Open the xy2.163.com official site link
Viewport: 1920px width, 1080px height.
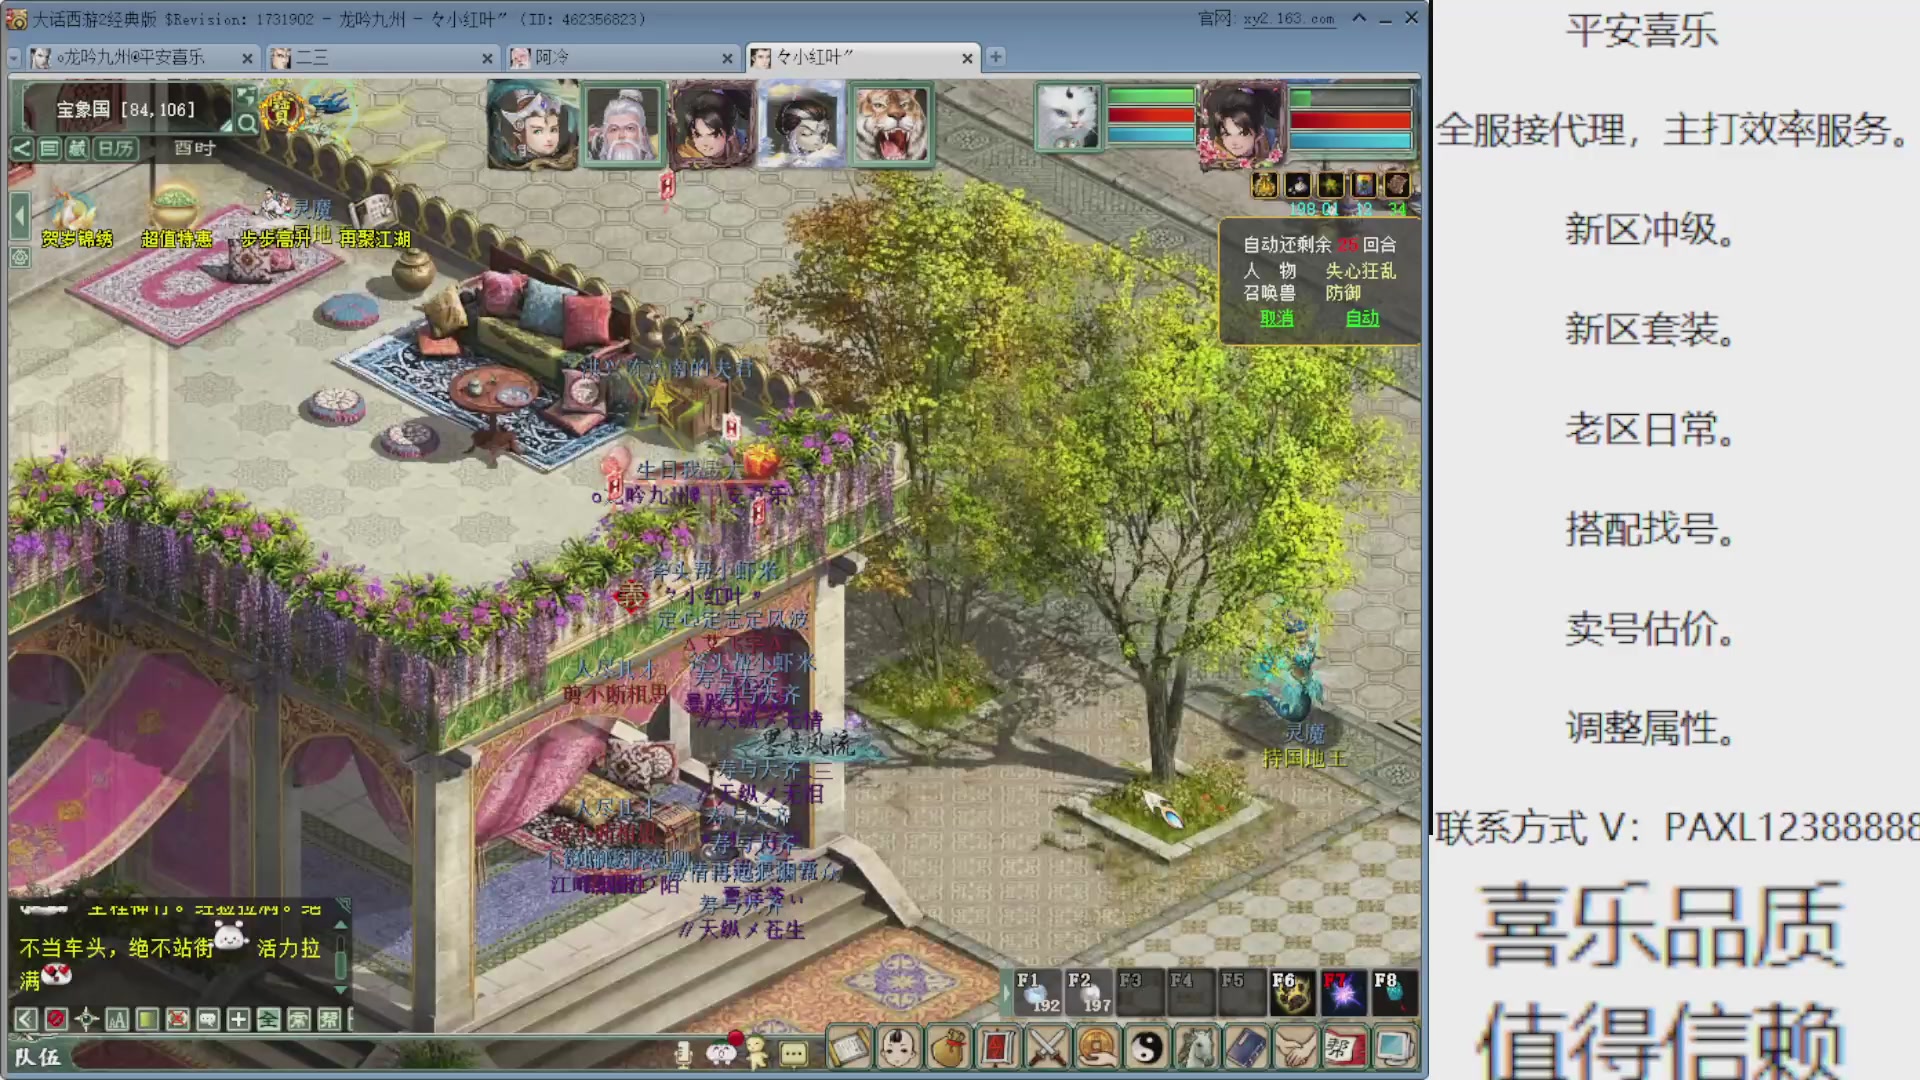(x=1289, y=19)
